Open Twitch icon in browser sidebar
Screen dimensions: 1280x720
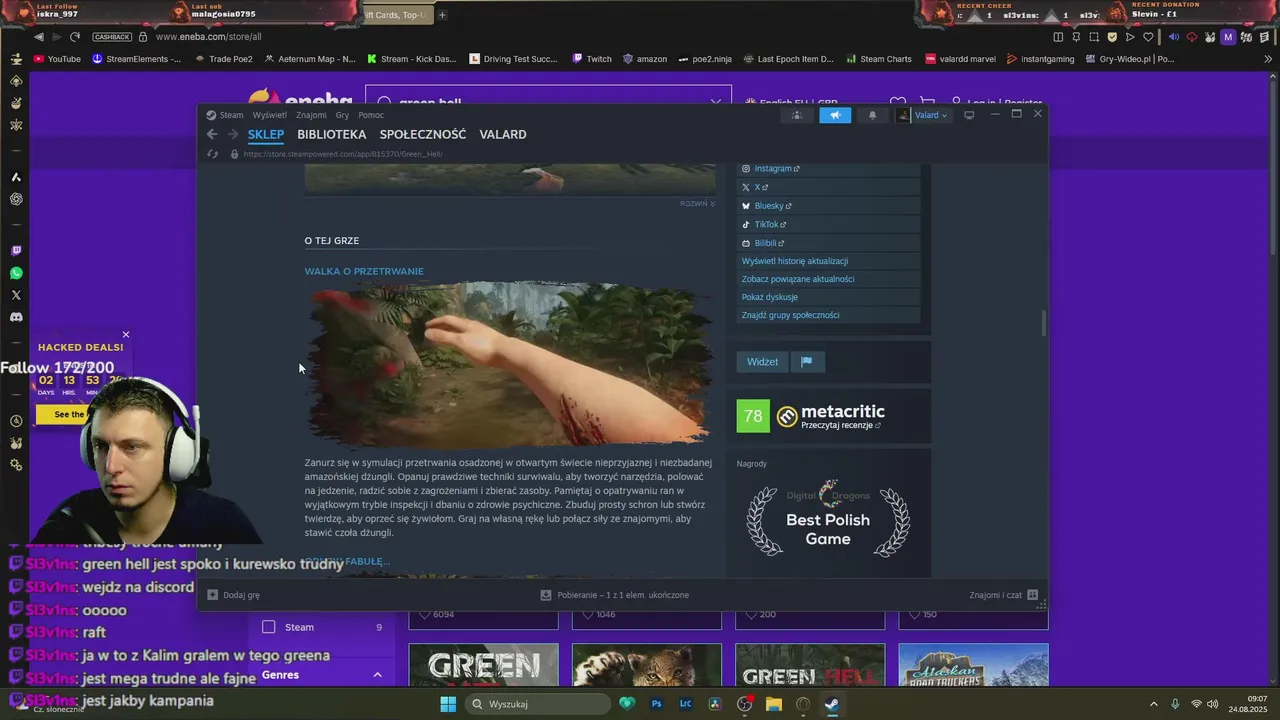pyautogui.click(x=16, y=251)
